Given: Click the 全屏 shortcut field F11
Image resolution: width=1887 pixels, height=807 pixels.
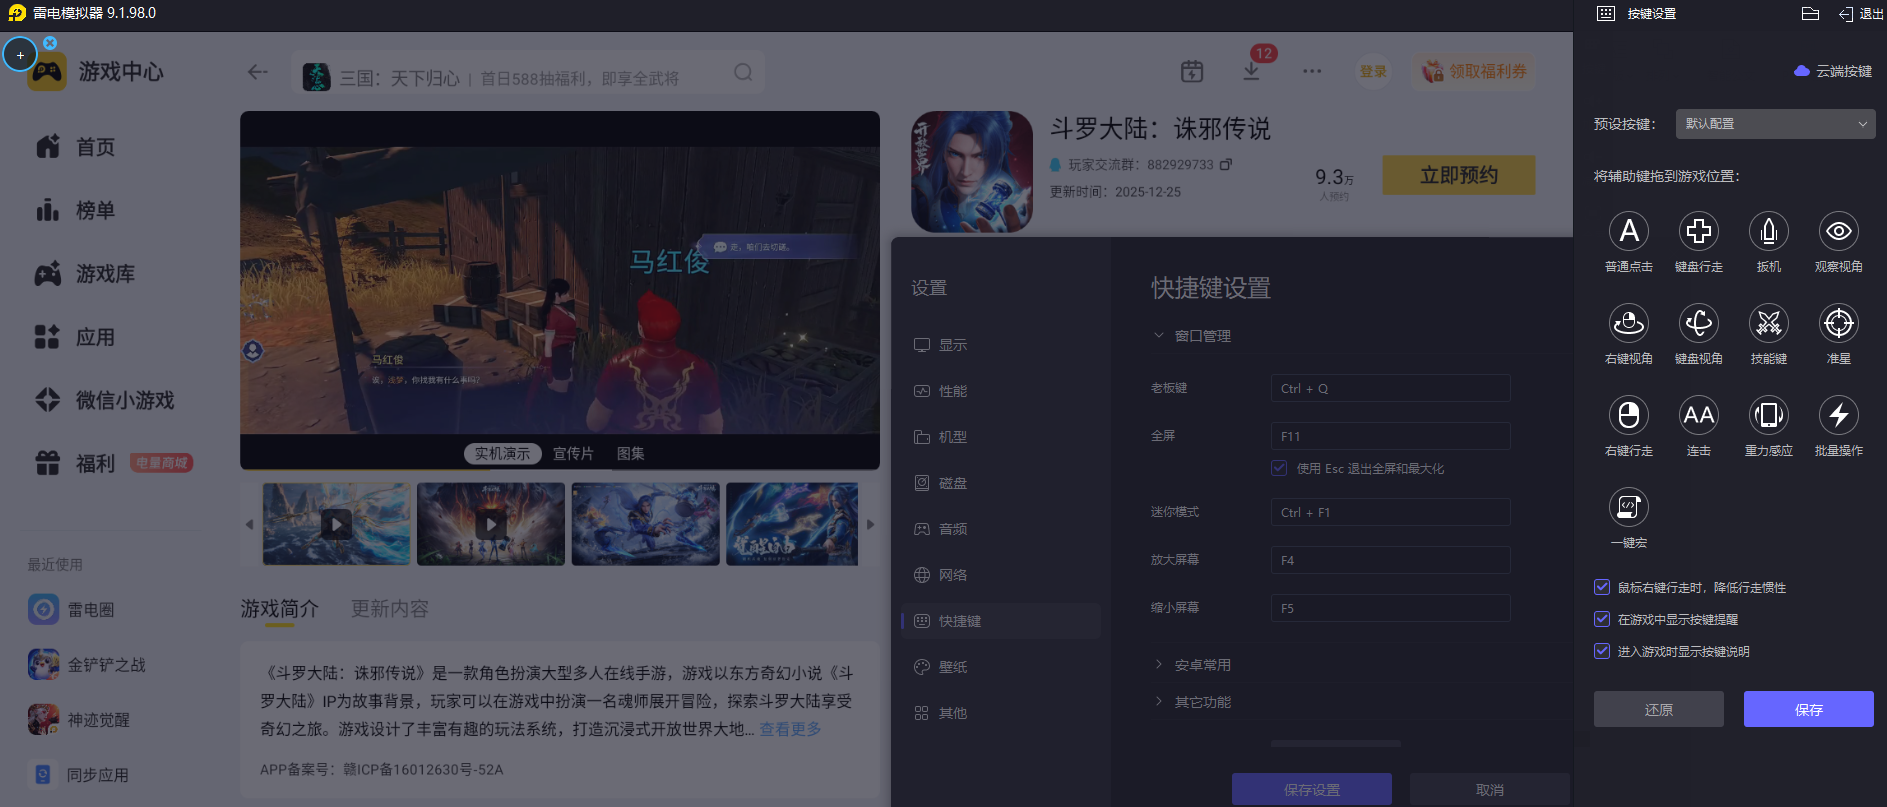Looking at the screenshot, I should (x=1390, y=436).
